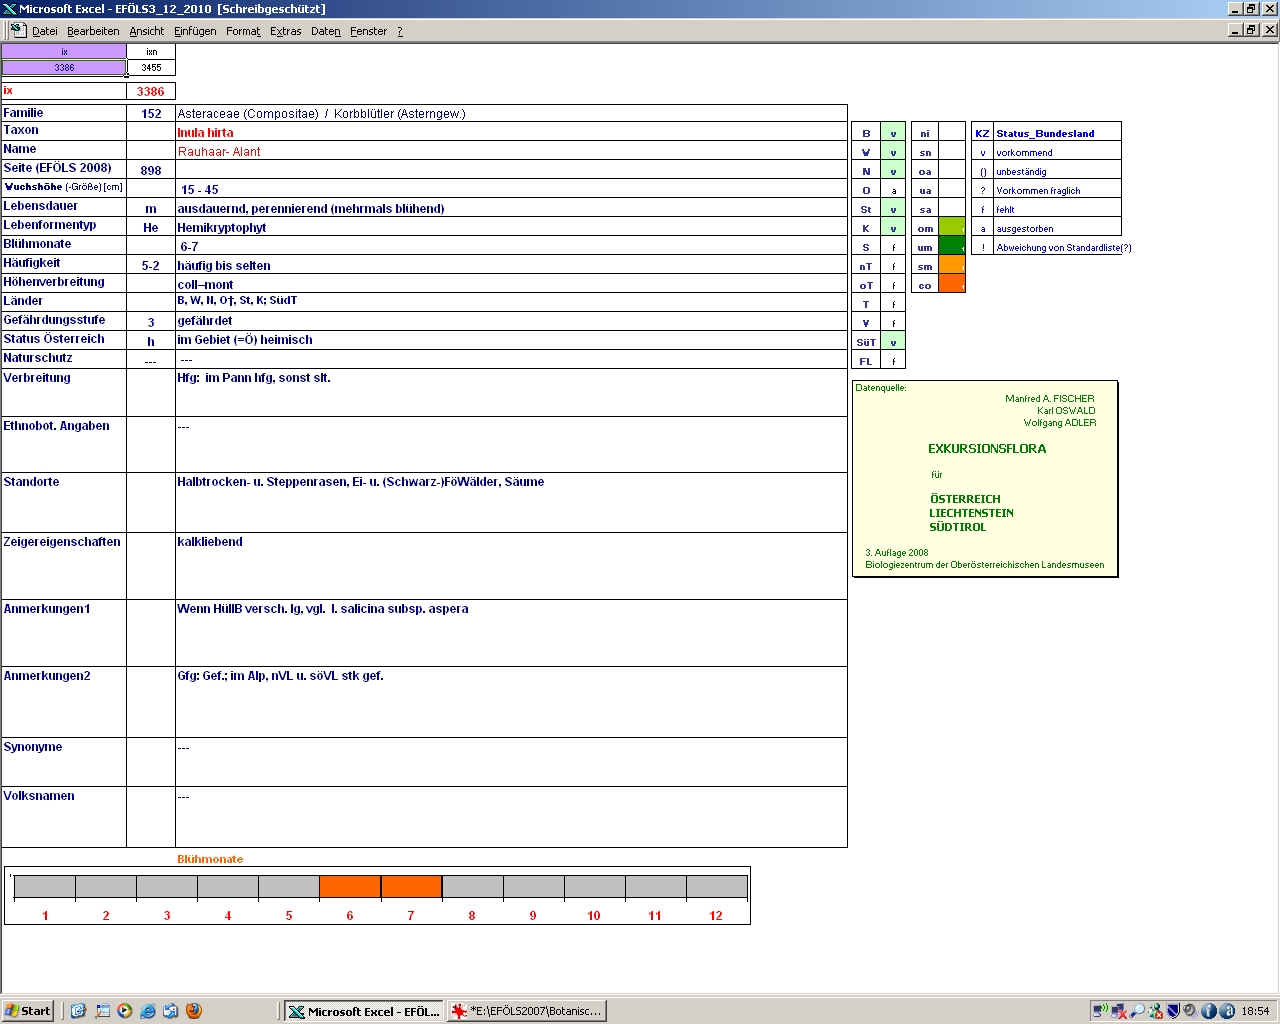Open Internet Explorer from quick launch
1280x1024 pixels.
point(148,1011)
